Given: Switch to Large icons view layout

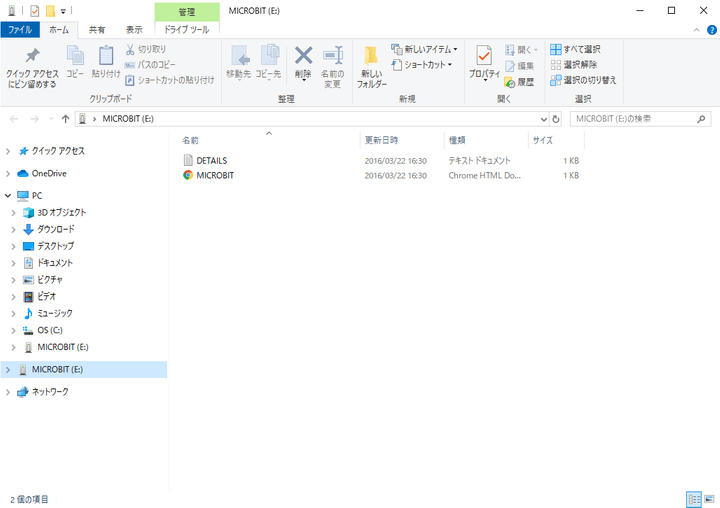Looking at the screenshot, I should tap(709, 499).
